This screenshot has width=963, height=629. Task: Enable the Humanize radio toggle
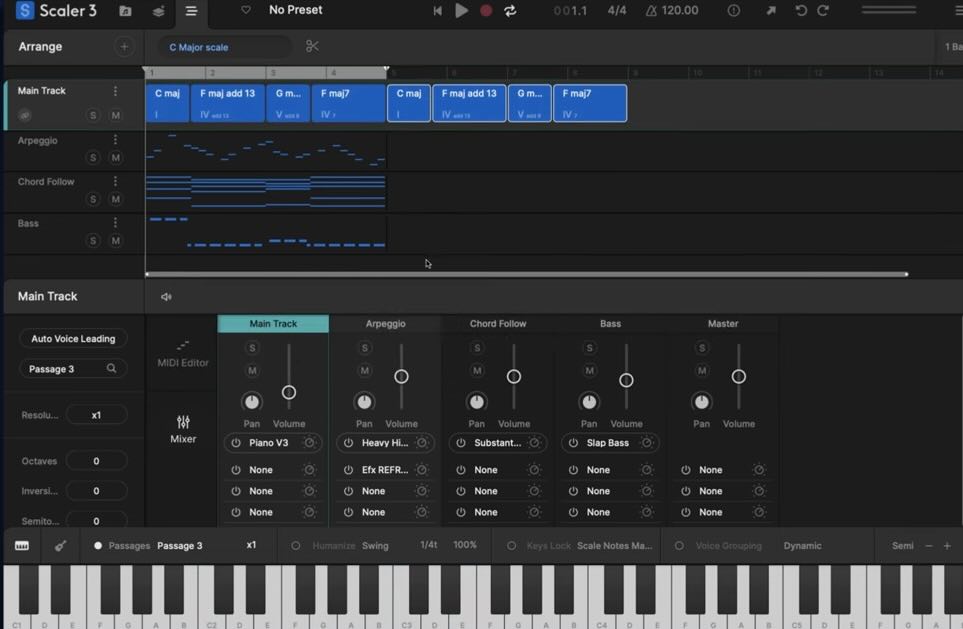pos(296,546)
